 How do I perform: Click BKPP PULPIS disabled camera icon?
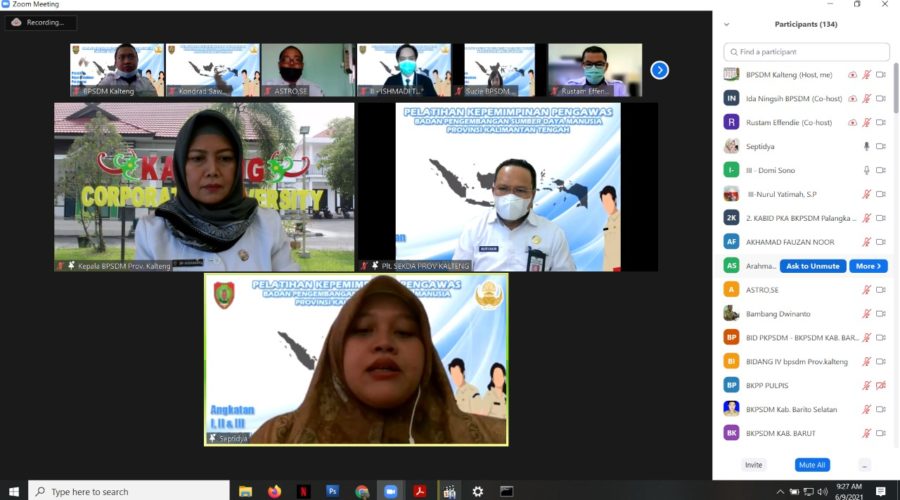point(881,386)
